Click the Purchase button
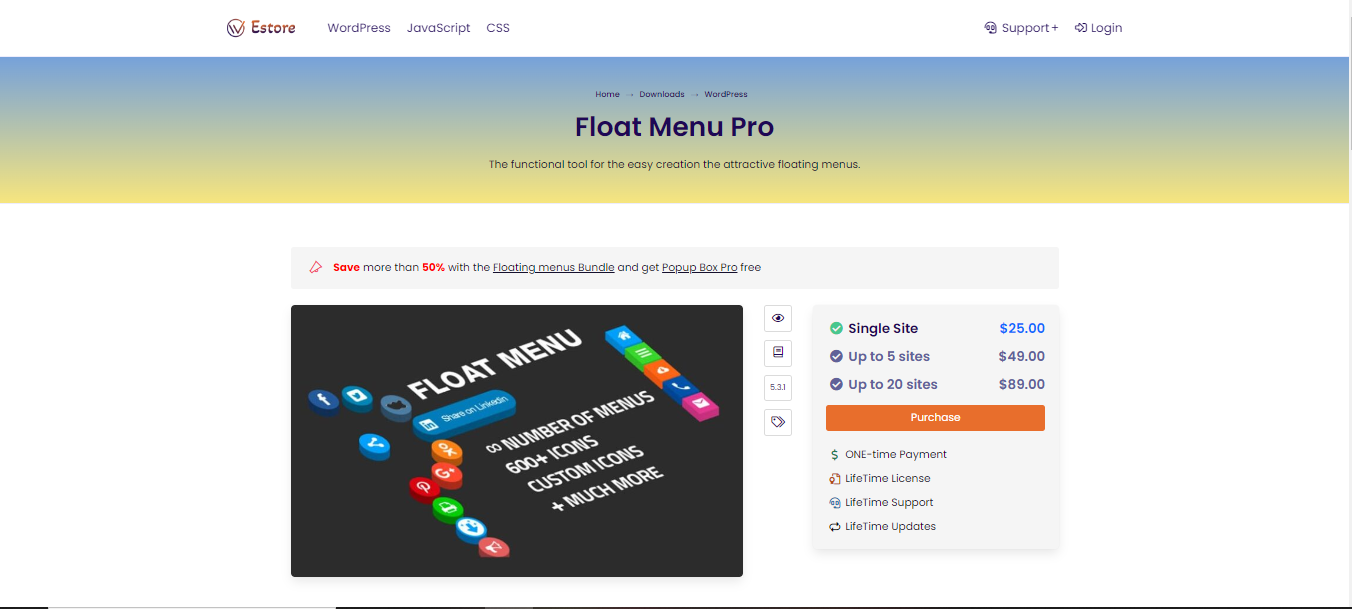The height and width of the screenshot is (609, 1352). coord(935,418)
